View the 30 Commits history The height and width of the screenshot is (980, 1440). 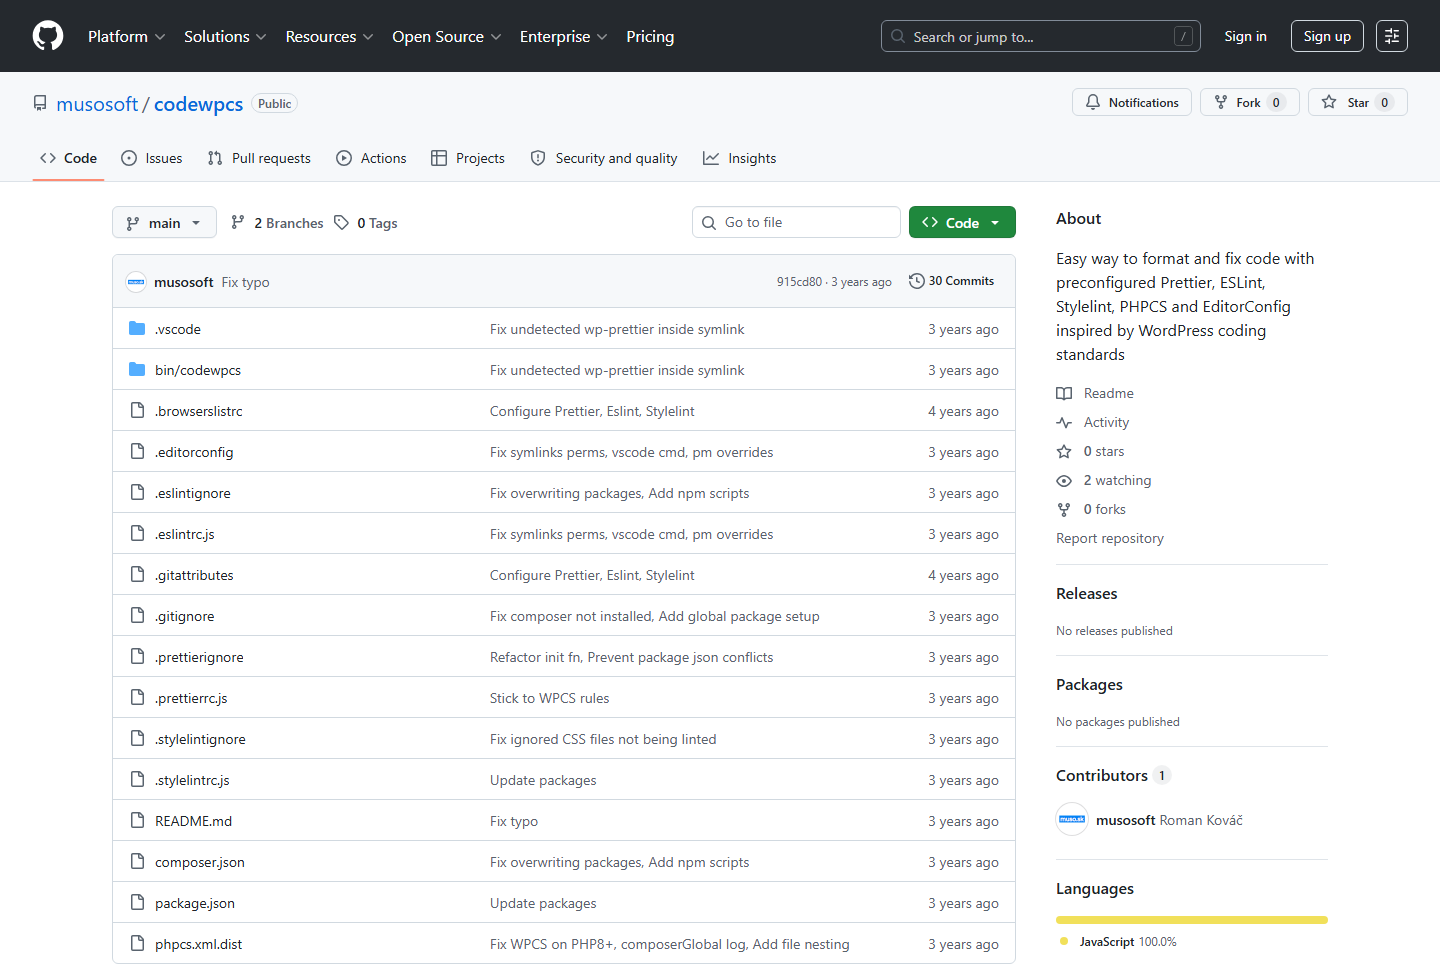[x=951, y=281]
